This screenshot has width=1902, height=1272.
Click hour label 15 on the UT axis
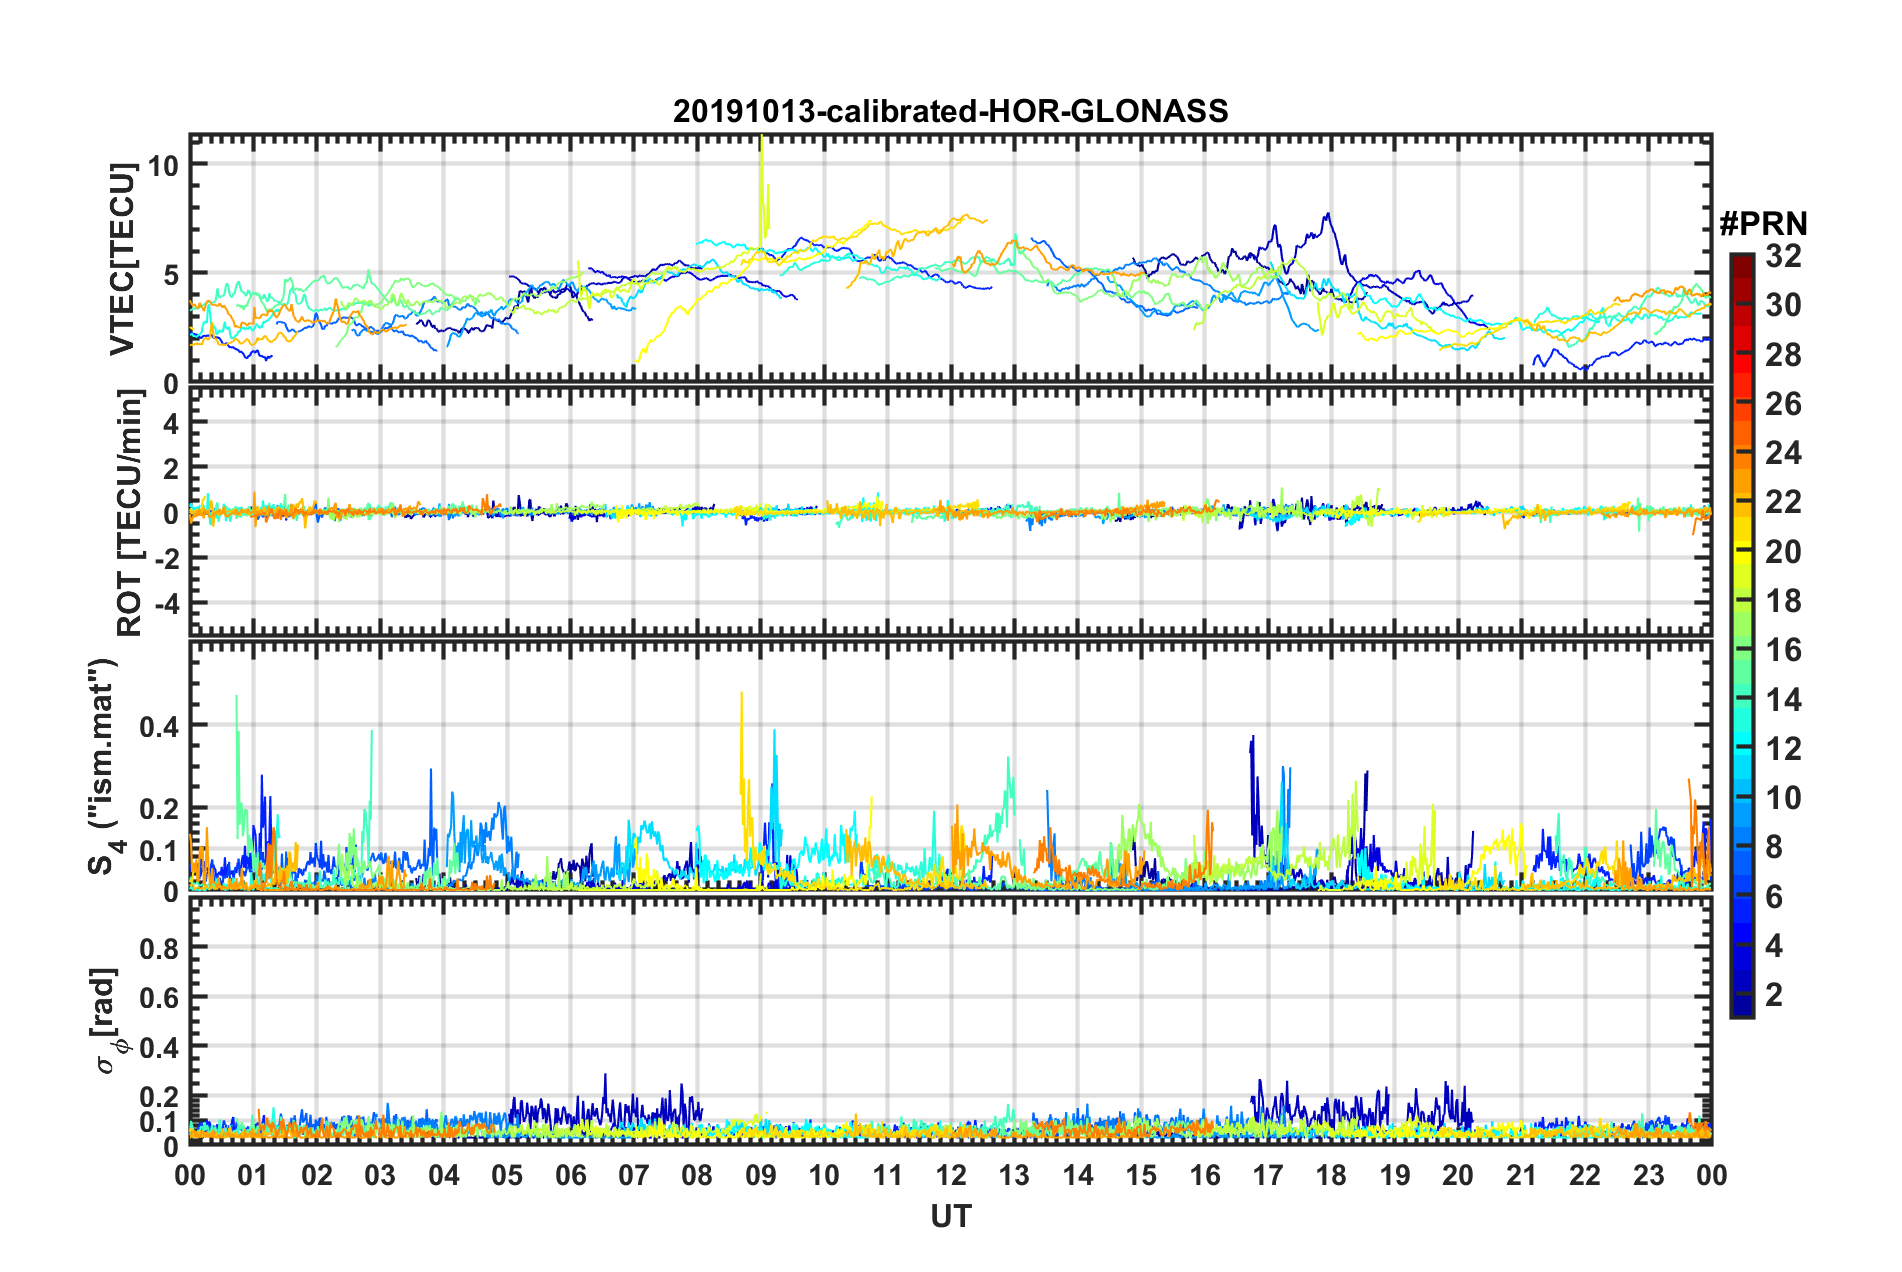point(1141,1175)
